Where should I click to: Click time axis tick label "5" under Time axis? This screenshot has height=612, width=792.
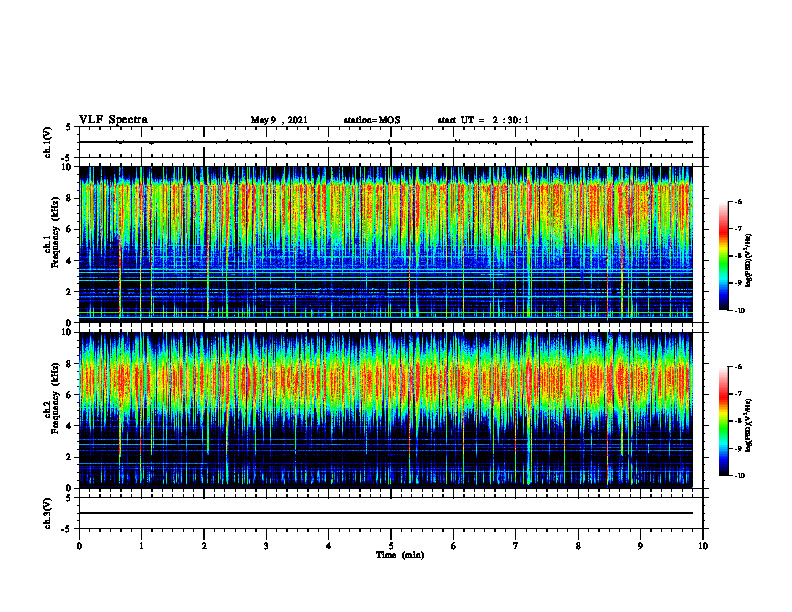391,546
